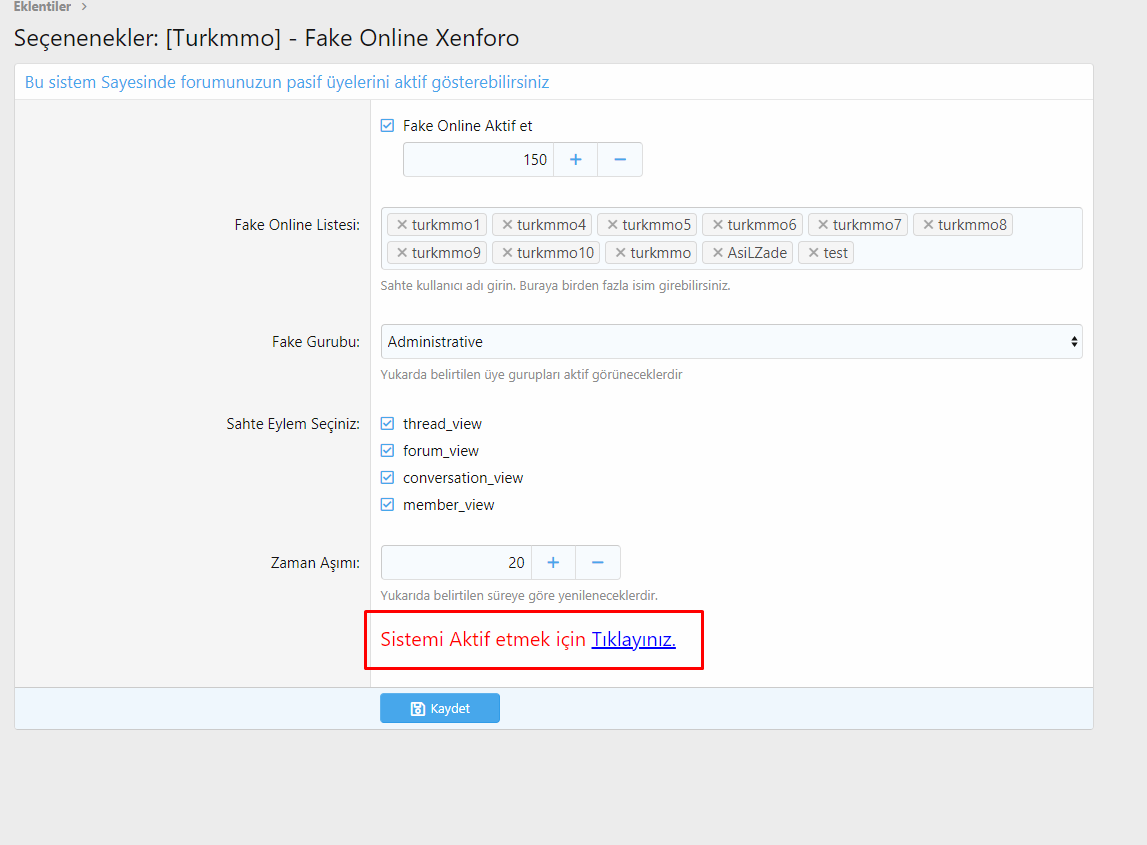
Task: Click the Zaman Aşımı field showing 20
Action: click(456, 563)
